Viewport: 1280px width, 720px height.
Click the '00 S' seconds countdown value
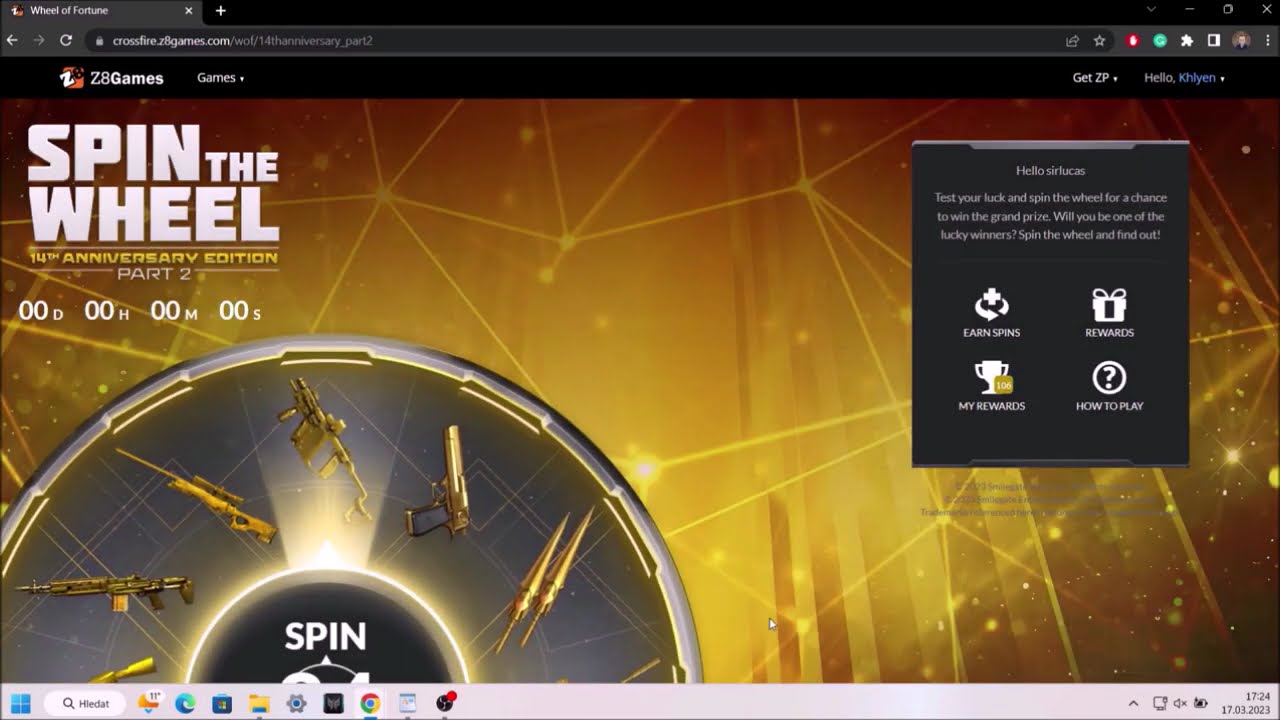pos(240,311)
